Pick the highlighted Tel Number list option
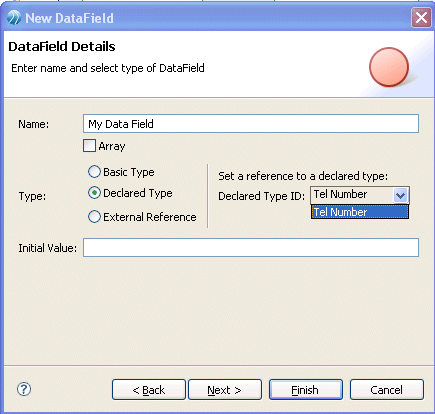This screenshot has width=435, height=414. point(360,212)
